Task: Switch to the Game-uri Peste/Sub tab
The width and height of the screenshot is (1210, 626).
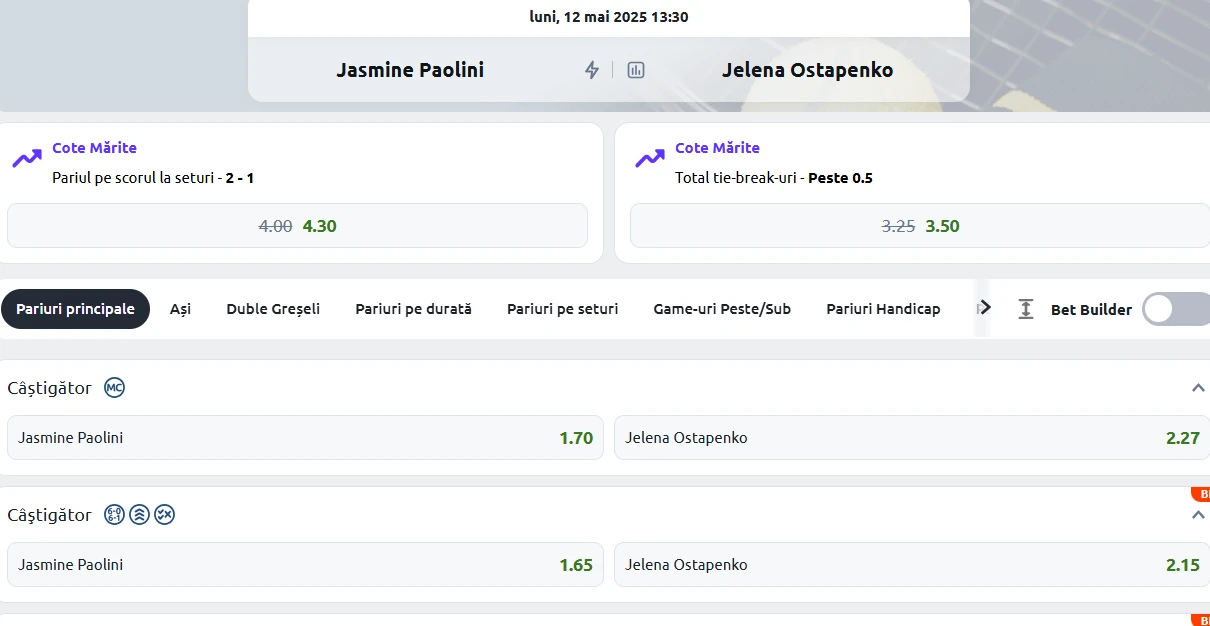Action: click(x=722, y=309)
